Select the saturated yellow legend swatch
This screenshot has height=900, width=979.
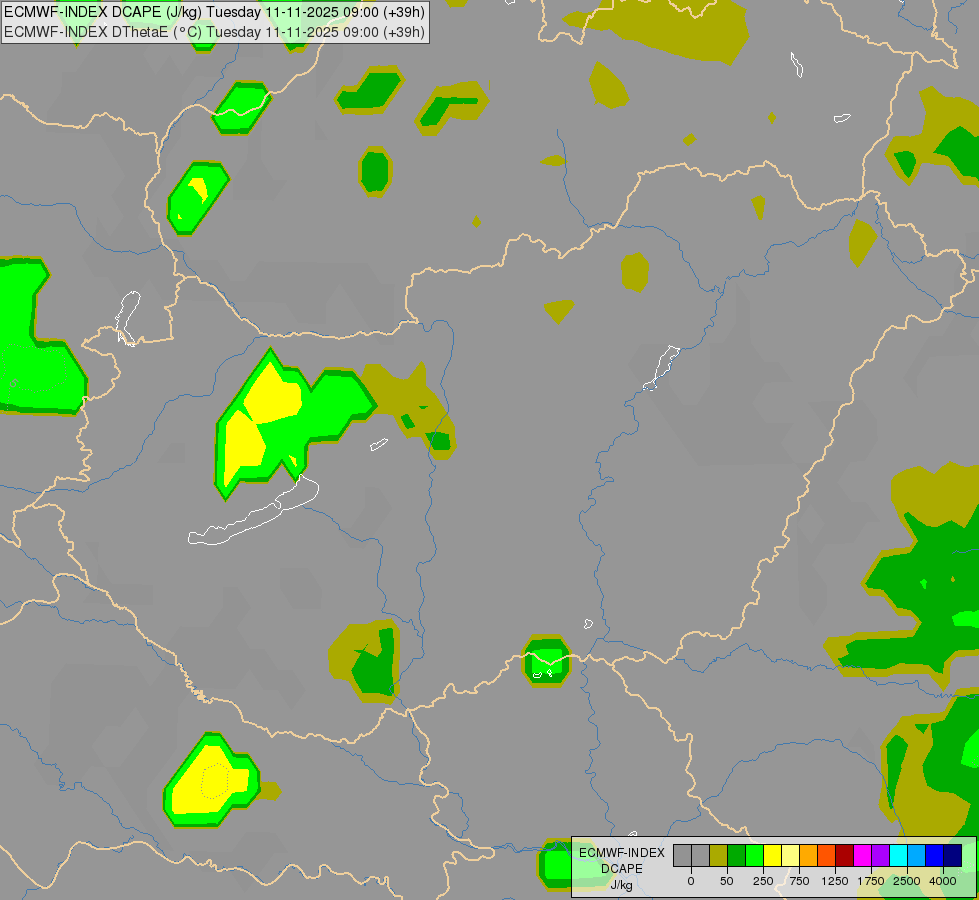[773, 856]
